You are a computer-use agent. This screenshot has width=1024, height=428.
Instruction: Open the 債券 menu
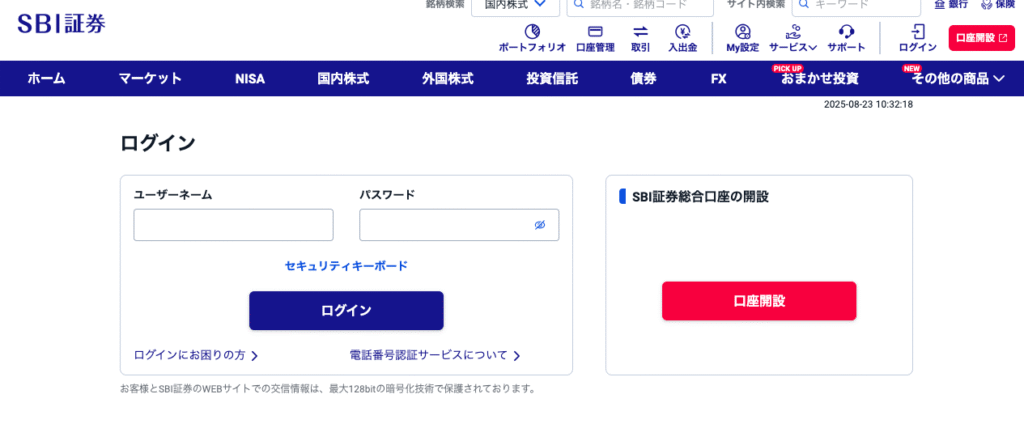click(644, 79)
